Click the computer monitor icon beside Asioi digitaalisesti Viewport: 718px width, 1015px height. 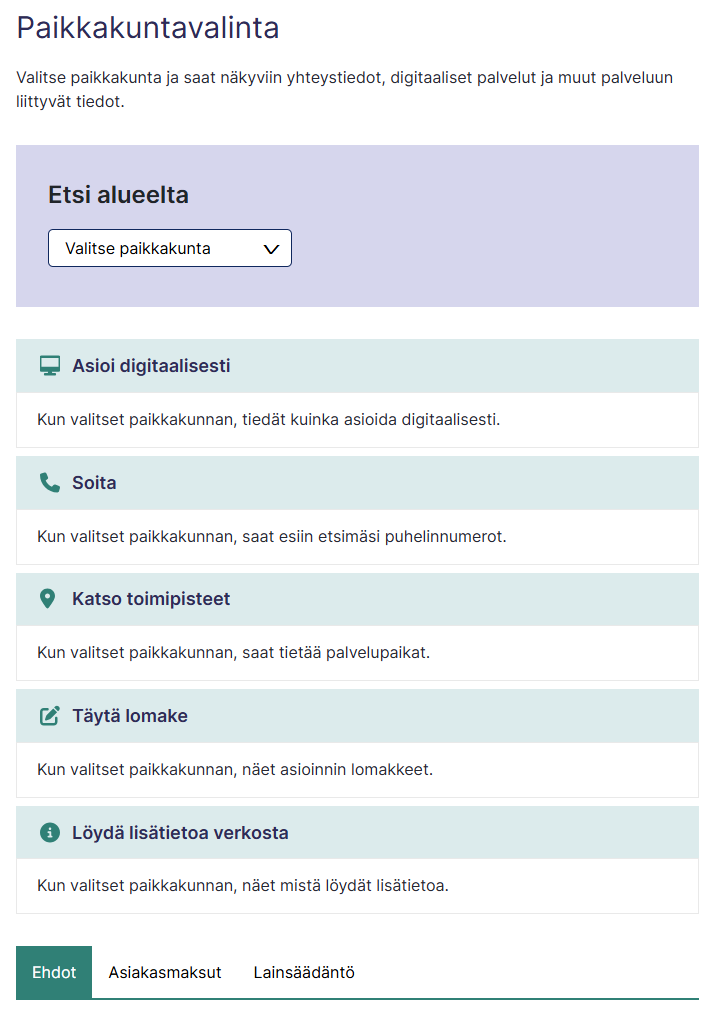[50, 366]
